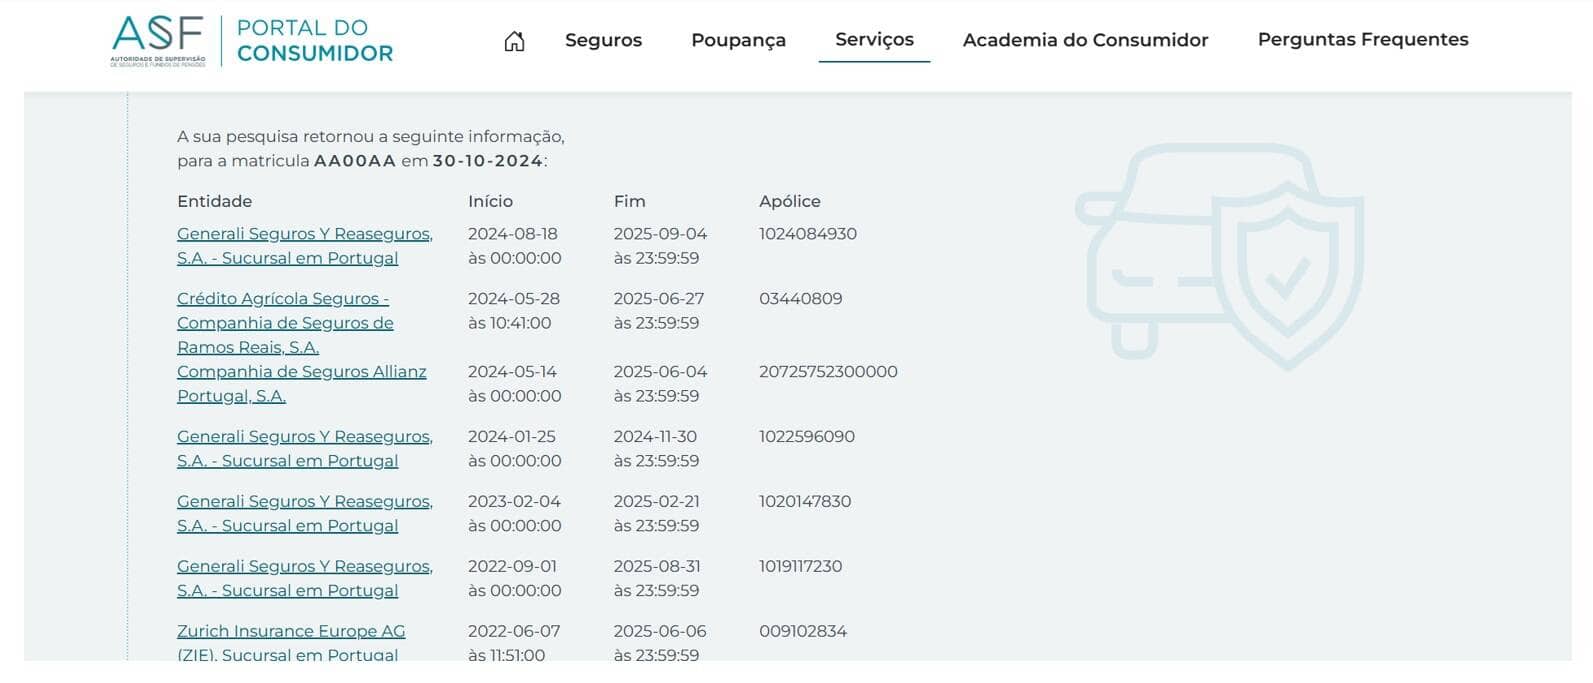Image resolution: width=1593 pixels, height=683 pixels.
Task: Click the car with shield illustration
Action: coord(1219,256)
